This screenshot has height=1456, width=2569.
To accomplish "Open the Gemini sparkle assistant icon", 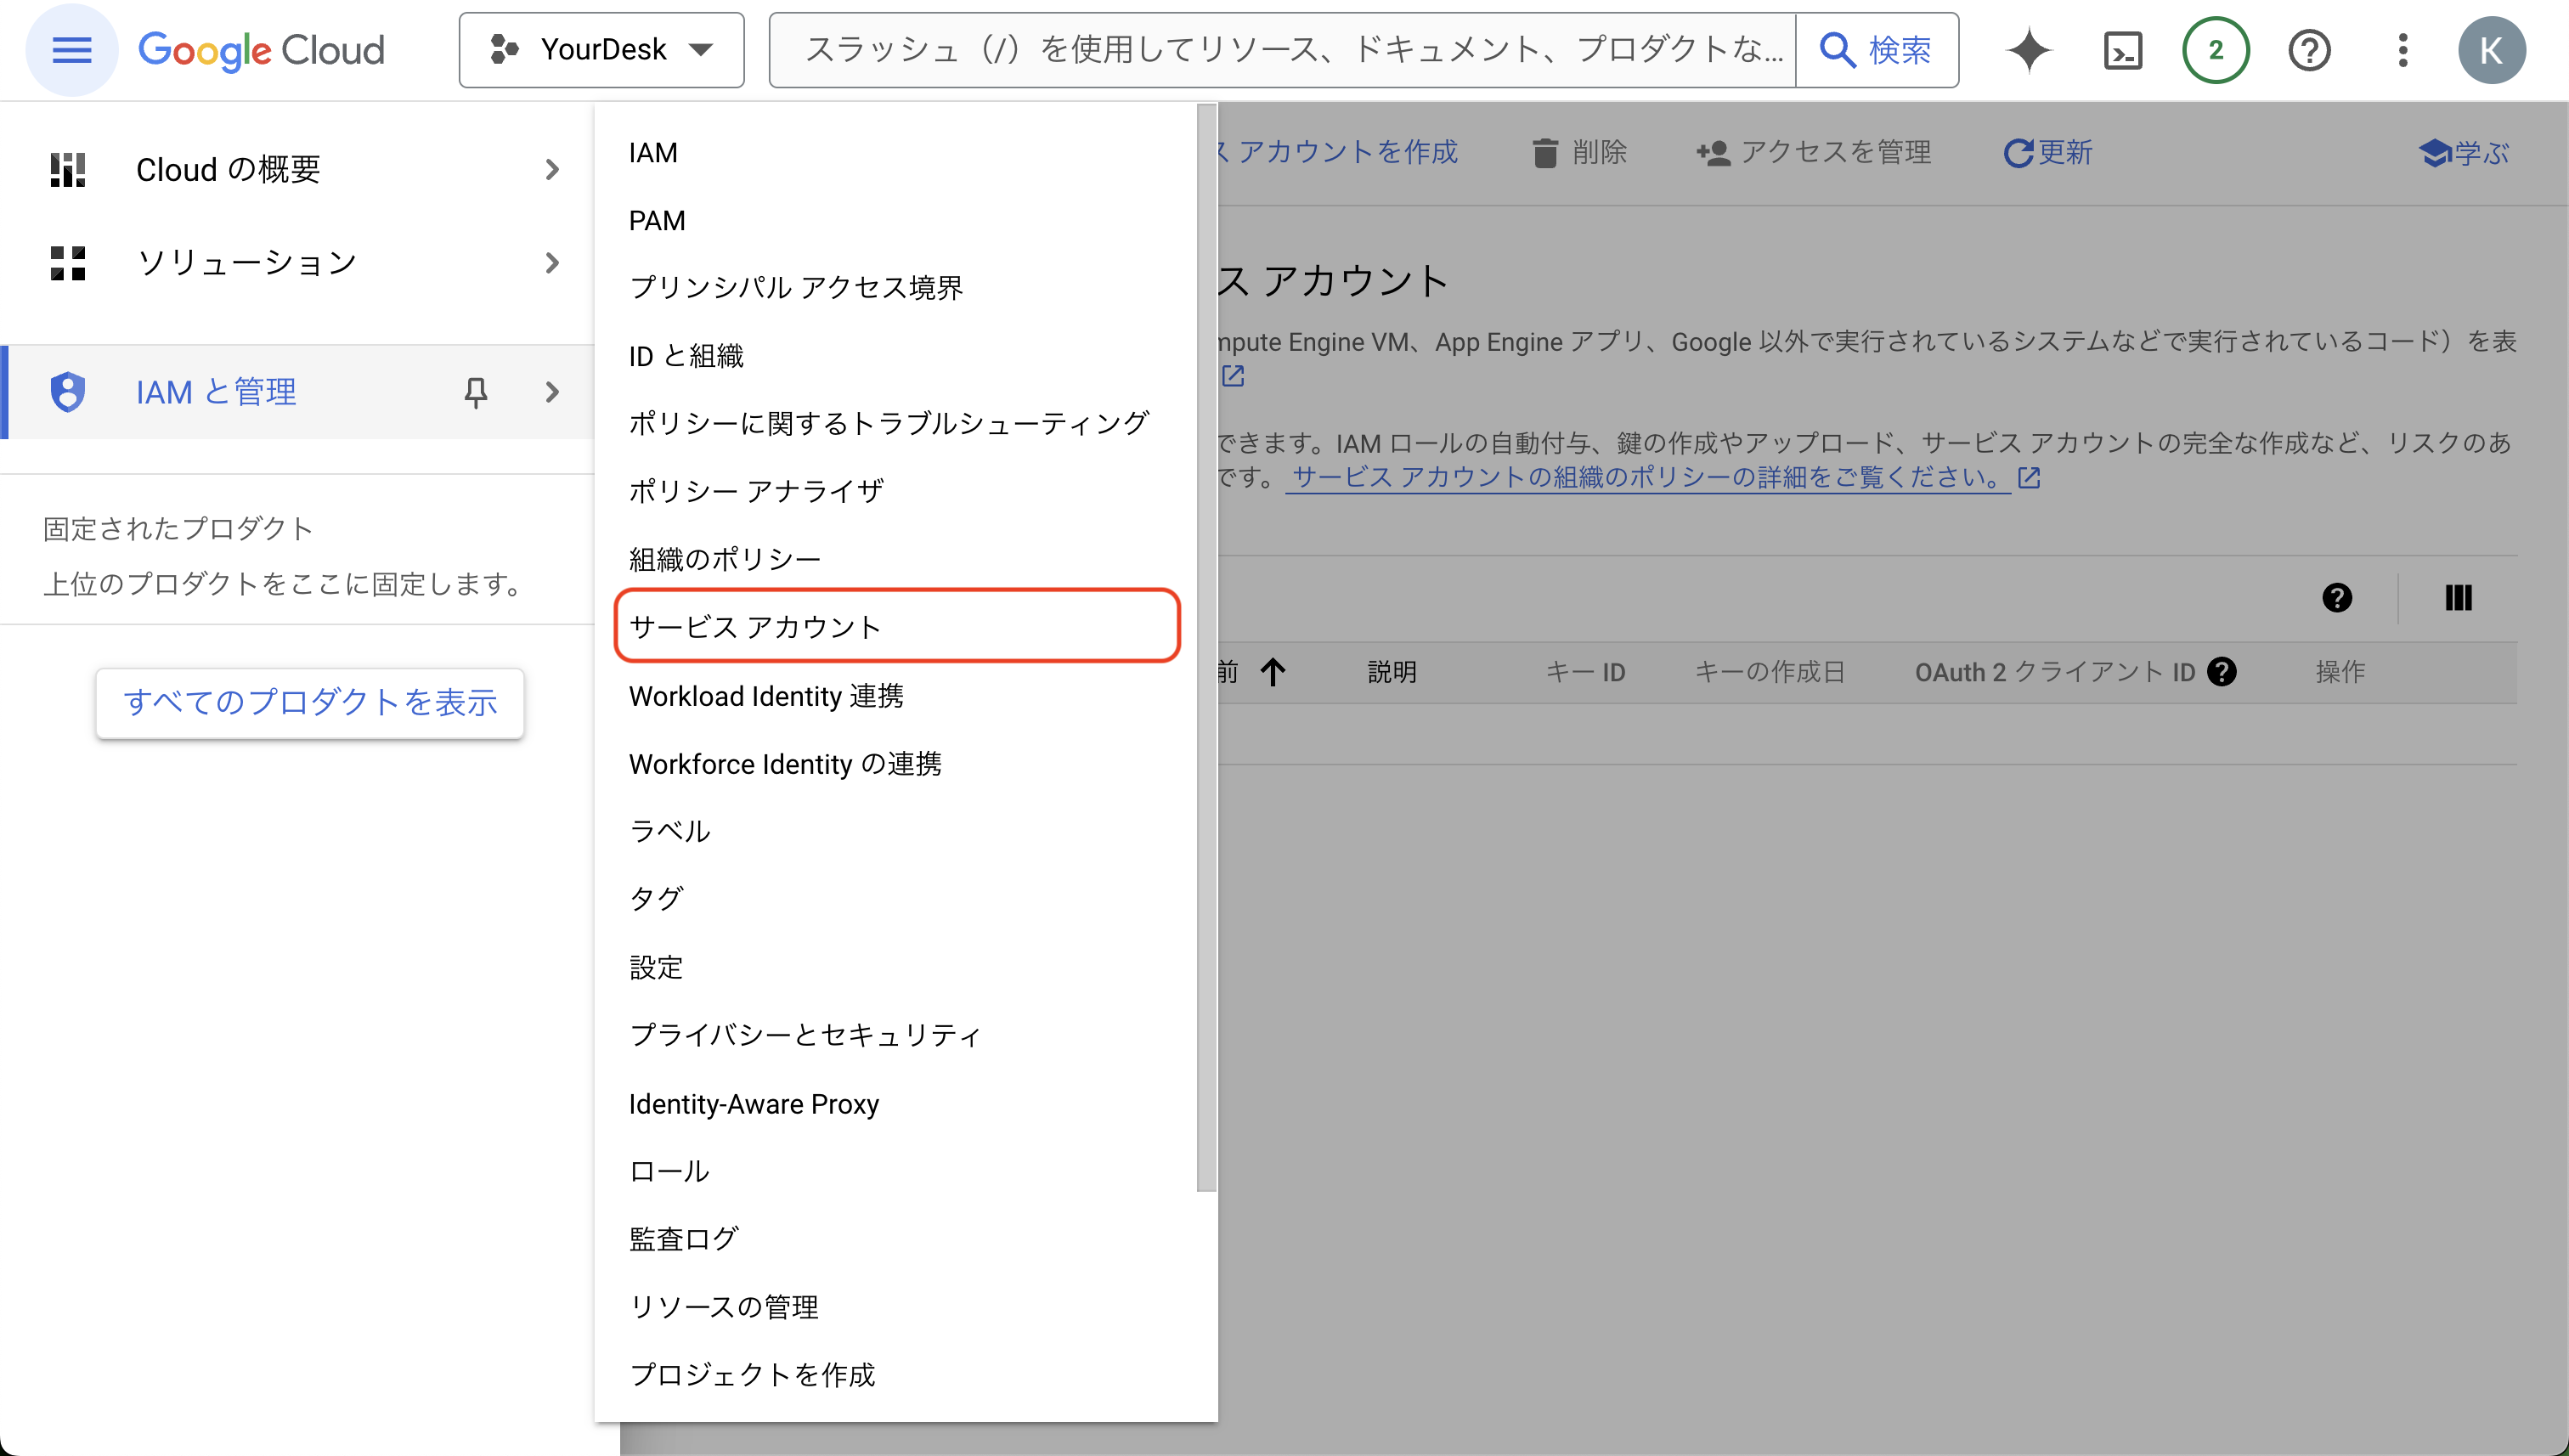I will coord(2029,50).
